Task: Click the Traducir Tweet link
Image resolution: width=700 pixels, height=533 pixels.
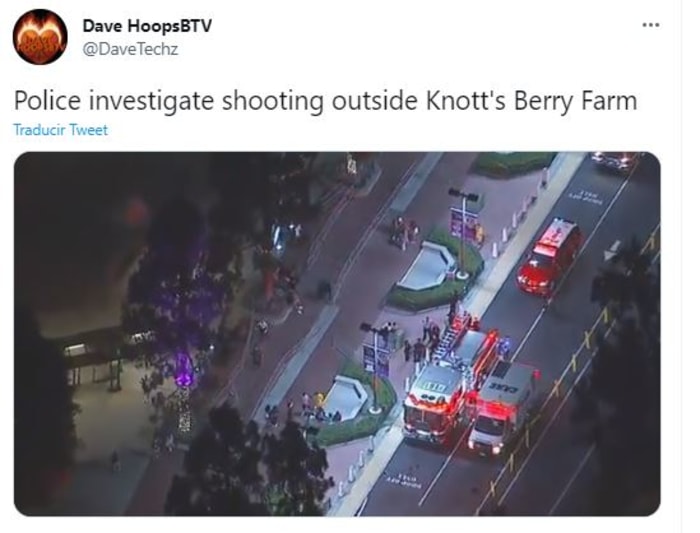Action: point(61,130)
